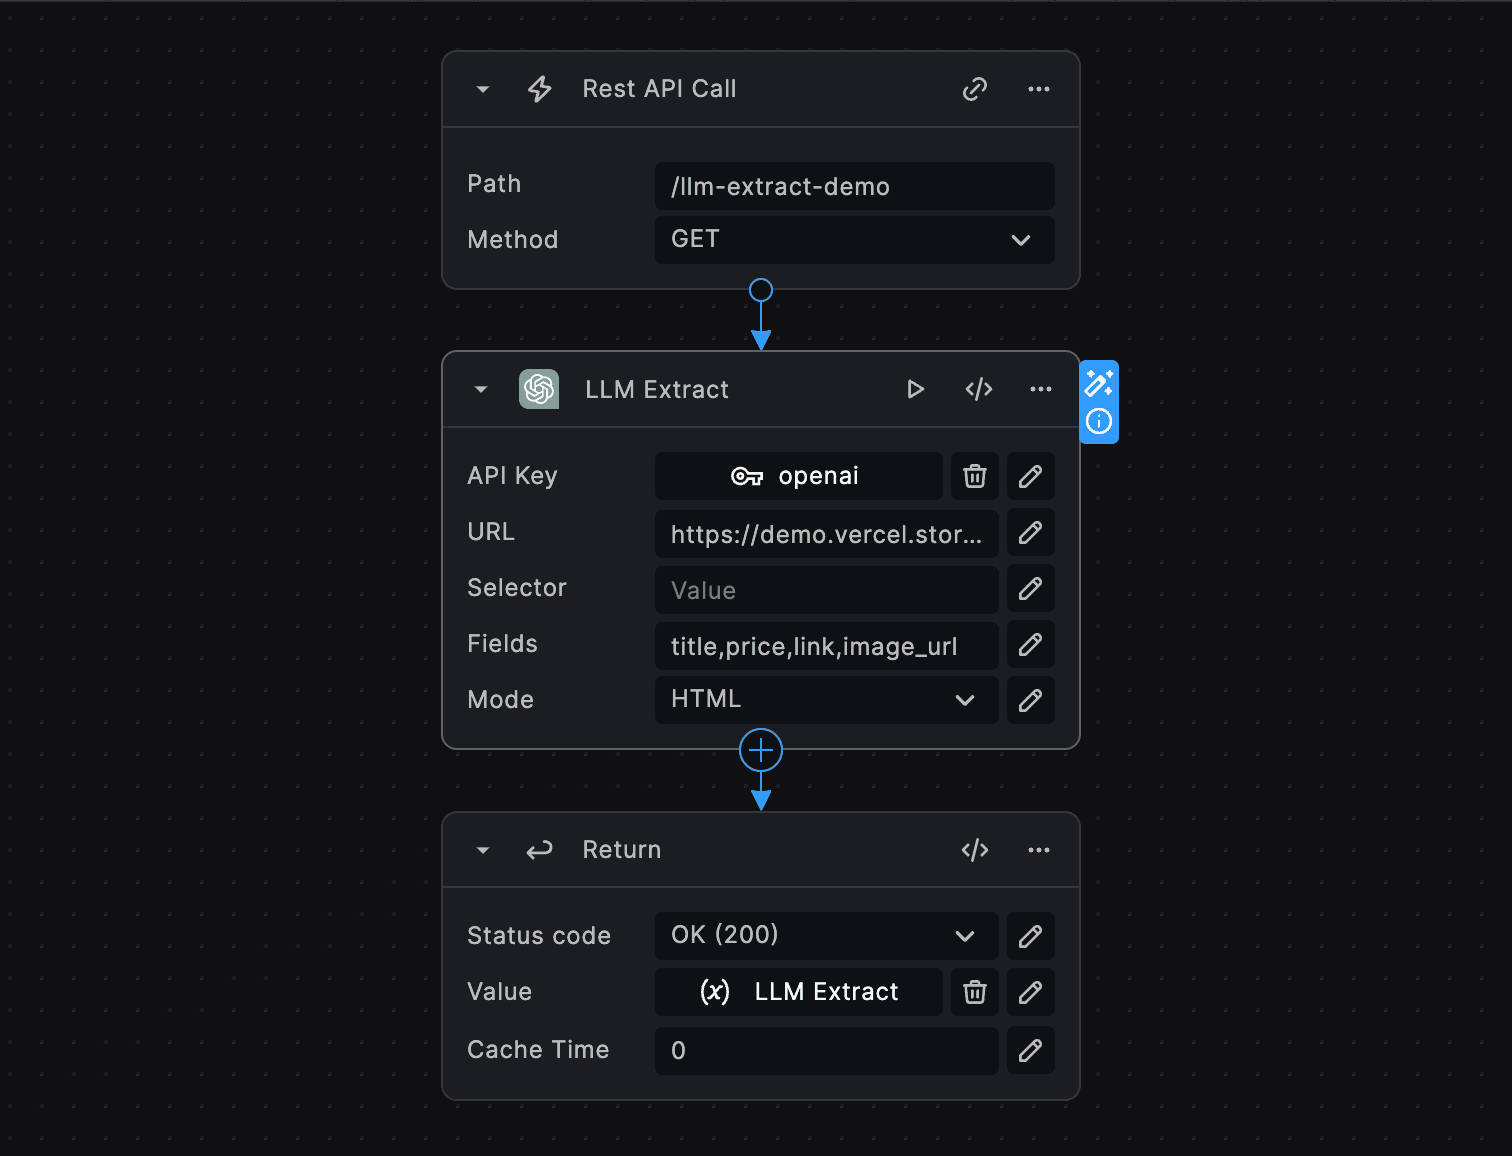Run the LLM Extract node with play icon

[915, 389]
